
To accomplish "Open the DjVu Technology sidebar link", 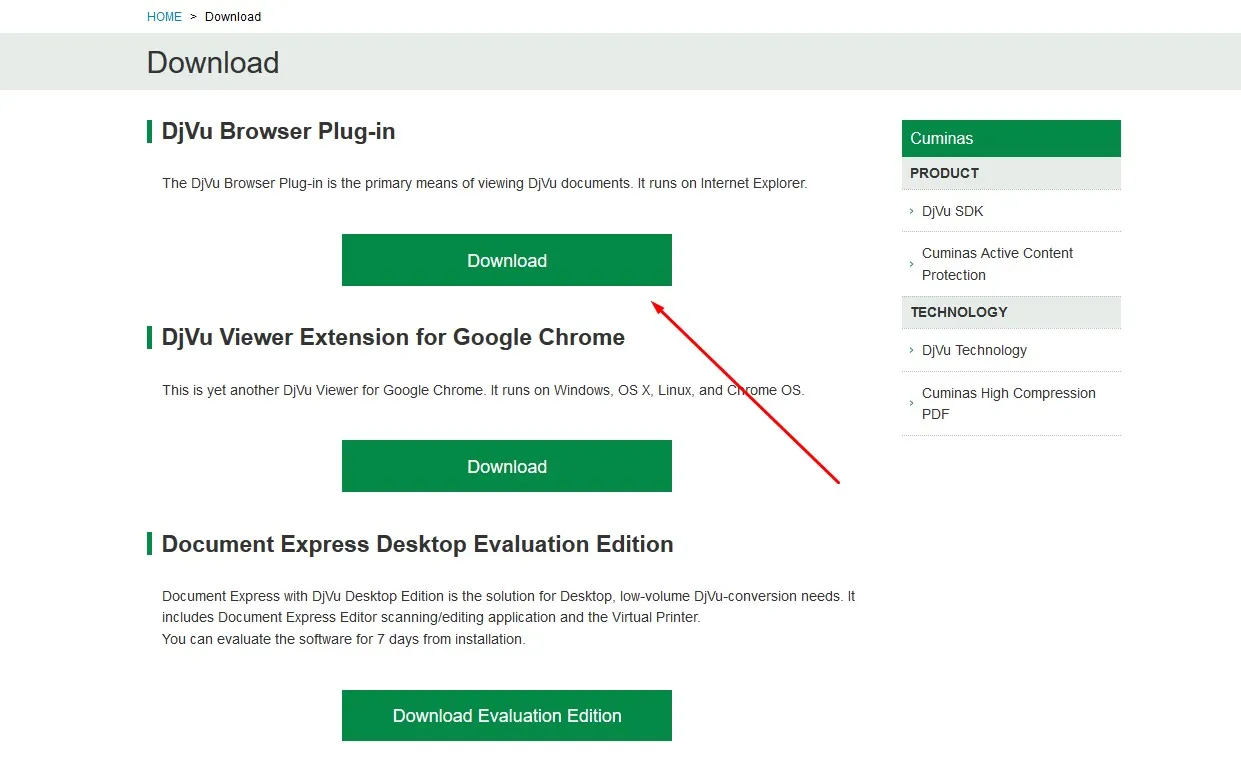I will [x=974, y=350].
